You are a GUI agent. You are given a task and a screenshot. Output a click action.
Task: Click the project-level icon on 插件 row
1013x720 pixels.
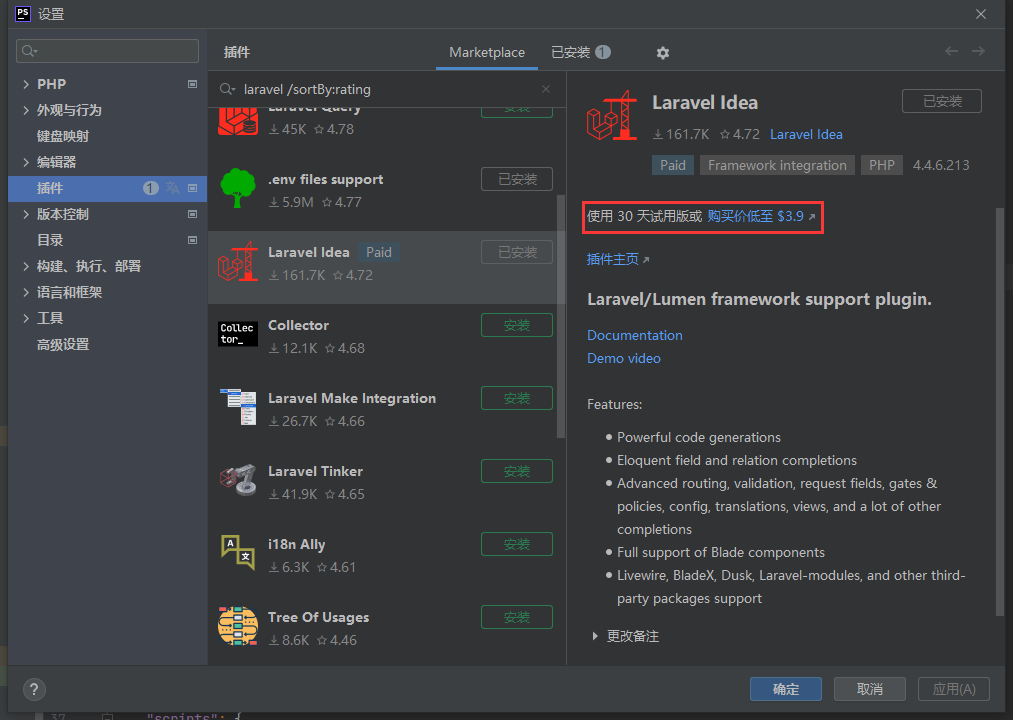click(192, 188)
